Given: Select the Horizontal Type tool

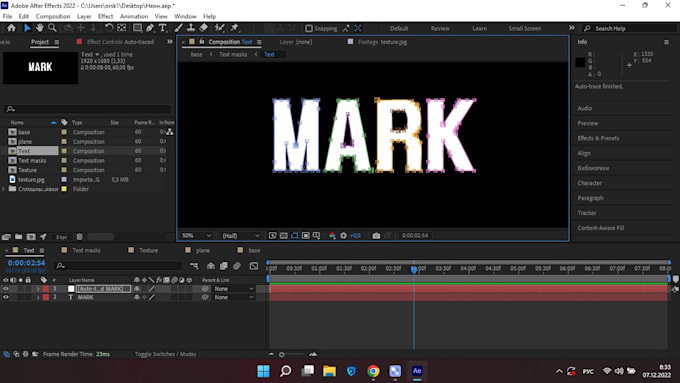Looking at the screenshot, I should coord(163,28).
